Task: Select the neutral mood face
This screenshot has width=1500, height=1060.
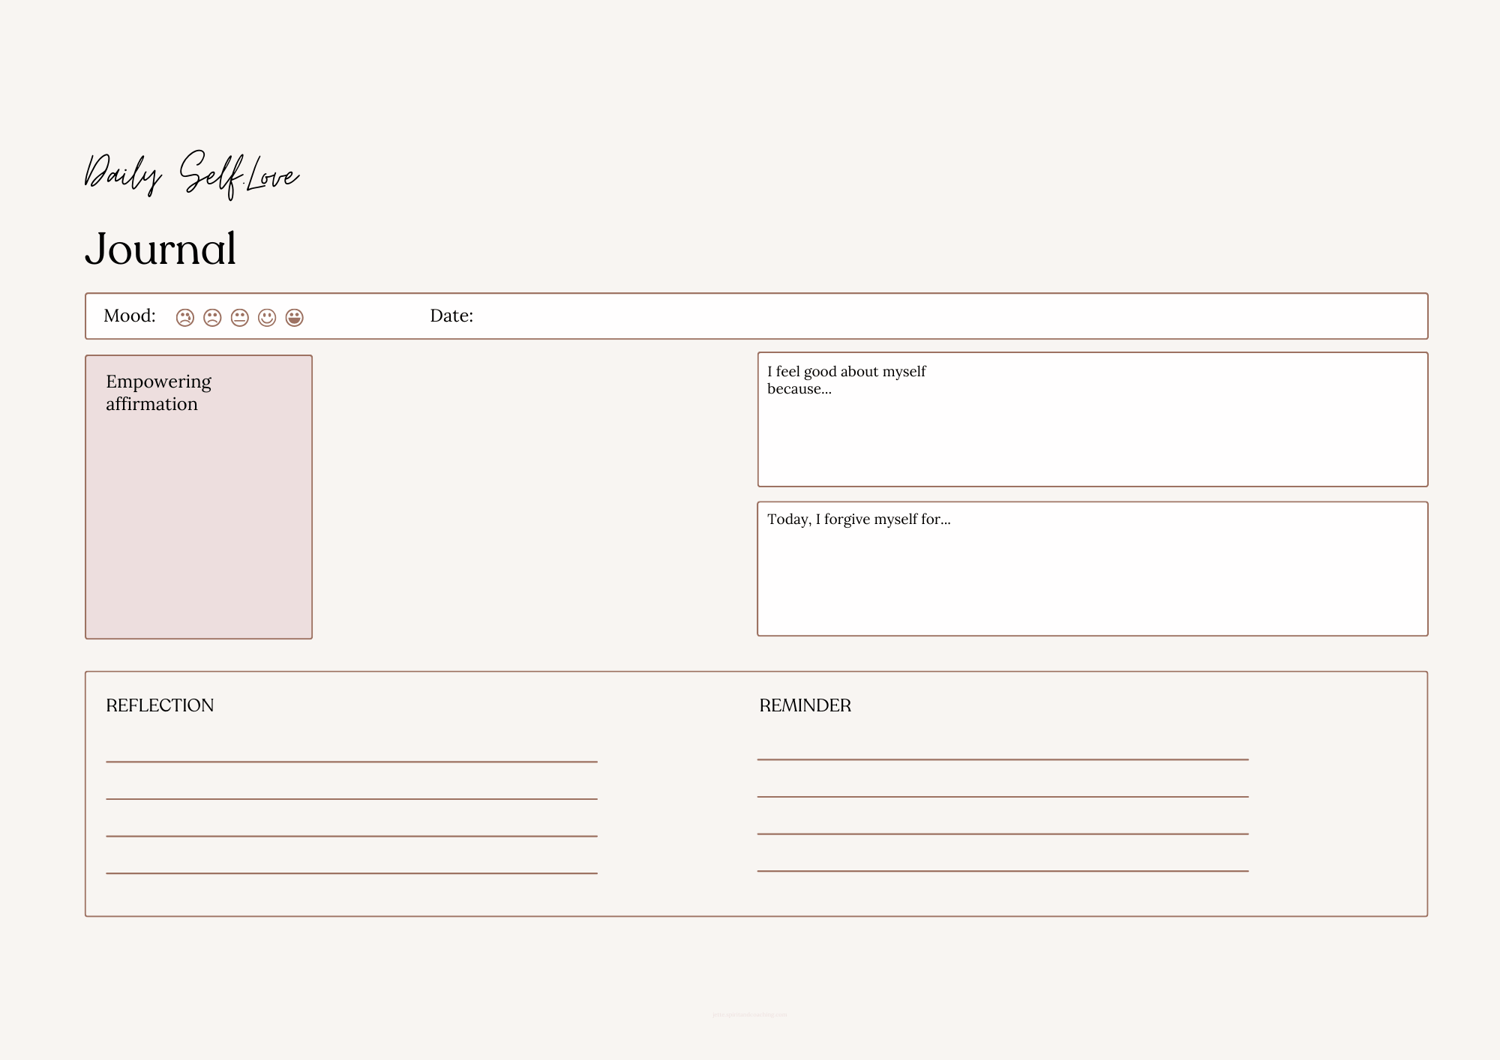Action: (x=240, y=317)
